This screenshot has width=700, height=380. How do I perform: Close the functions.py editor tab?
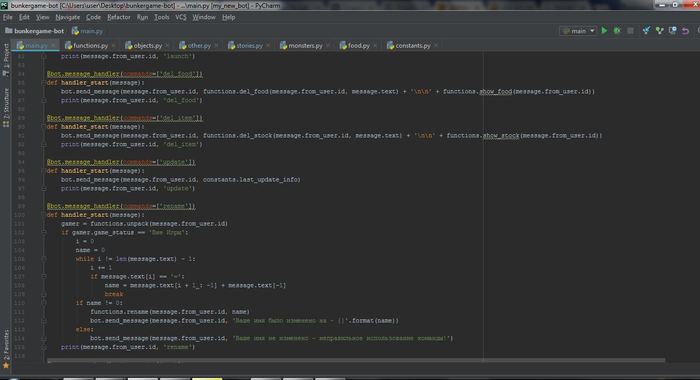[113, 46]
